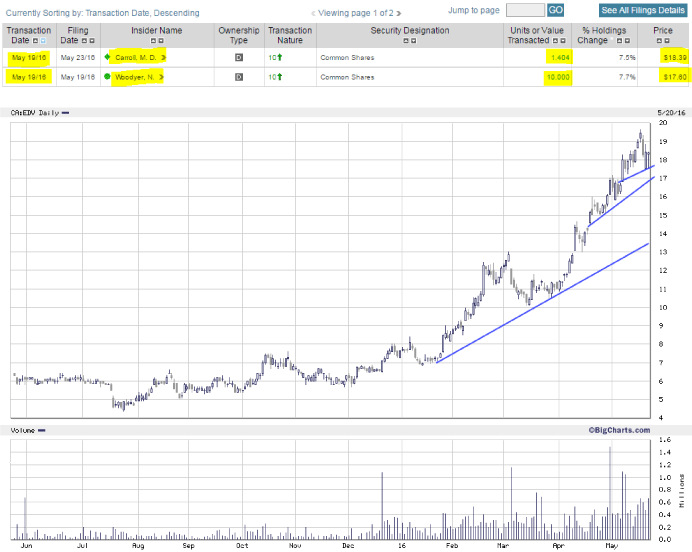Click Ownership Type D icon in Carroll row

(x=238, y=58)
